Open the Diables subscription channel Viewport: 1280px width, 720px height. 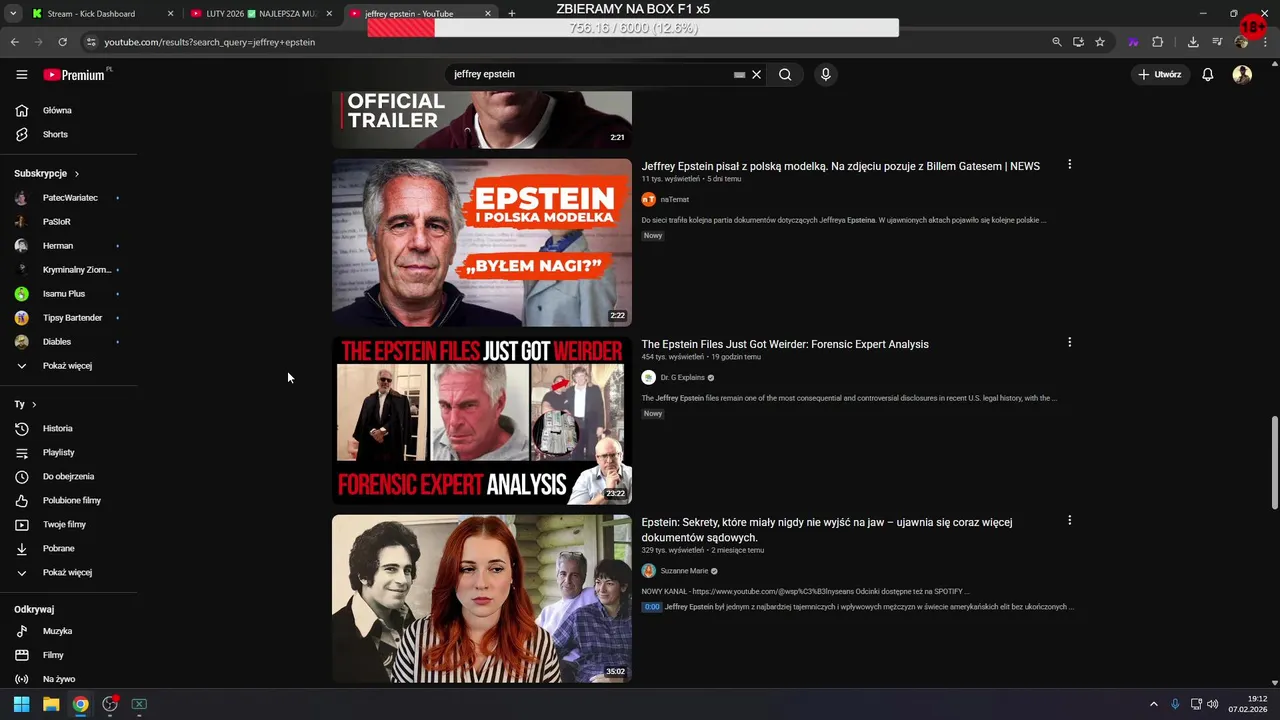68,342
